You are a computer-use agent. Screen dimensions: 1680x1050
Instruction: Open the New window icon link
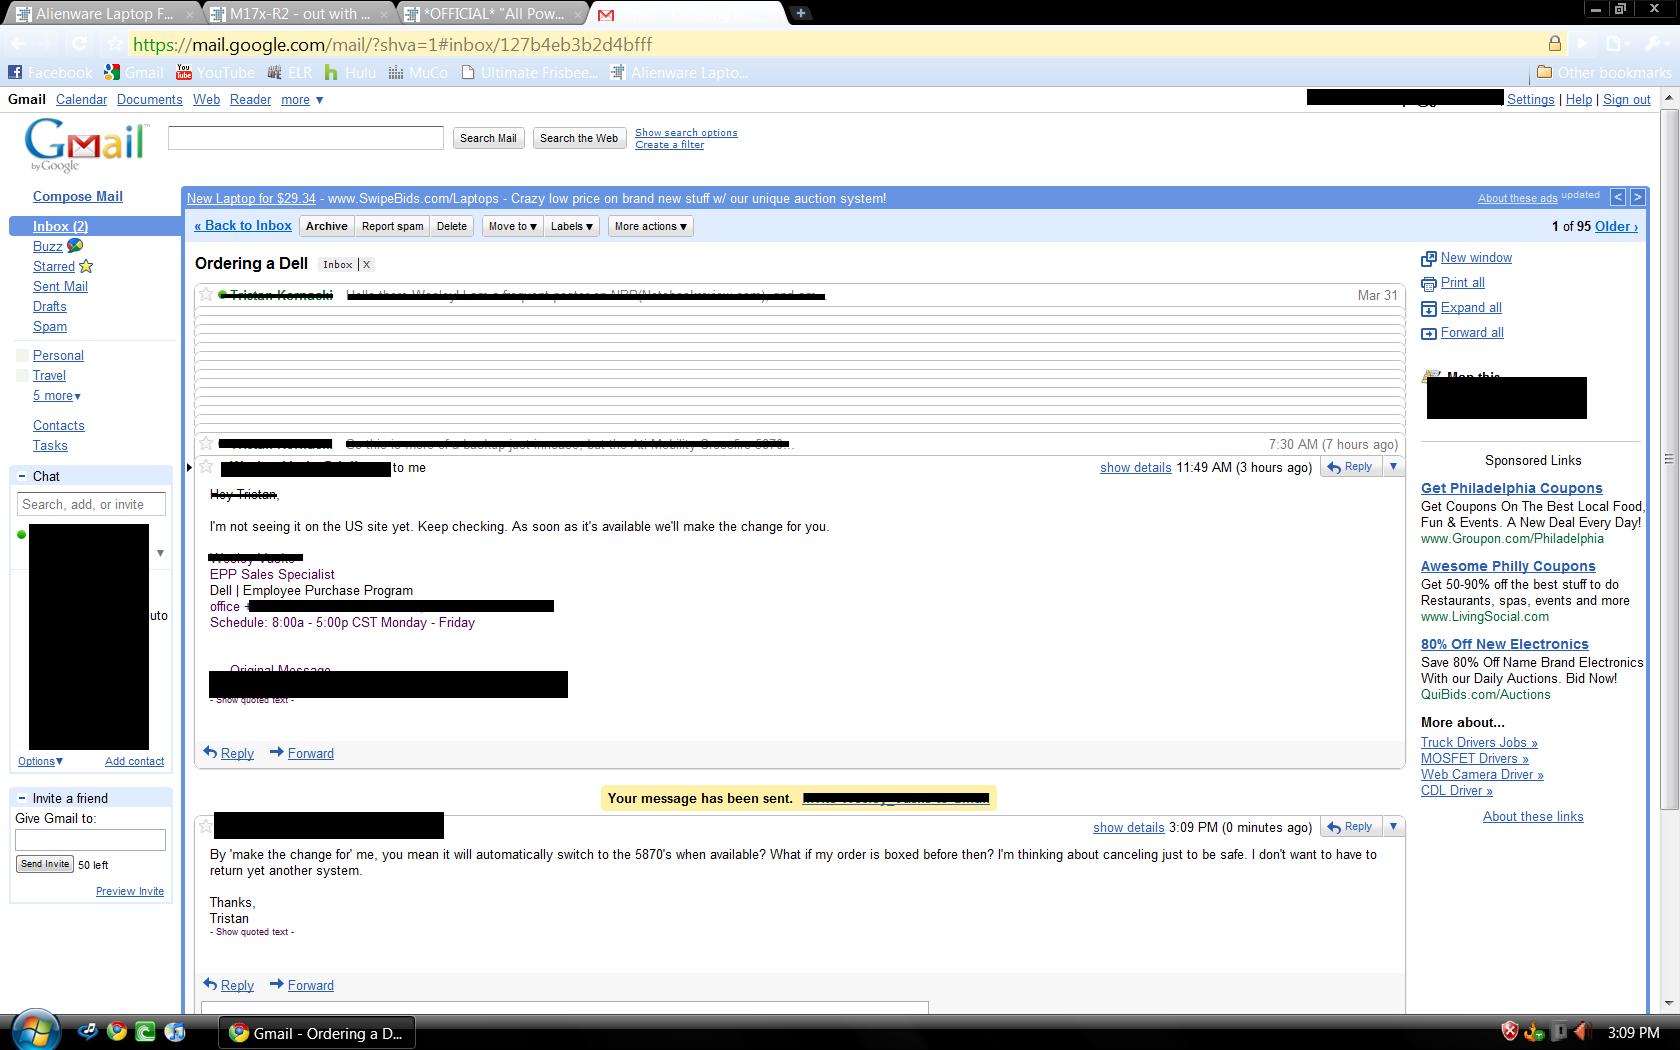(1429, 259)
